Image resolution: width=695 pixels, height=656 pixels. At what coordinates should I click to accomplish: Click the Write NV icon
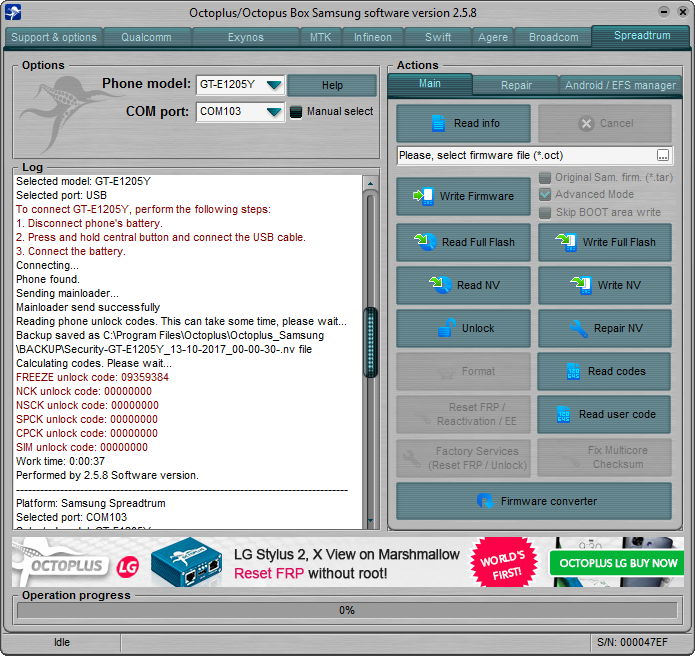point(581,285)
